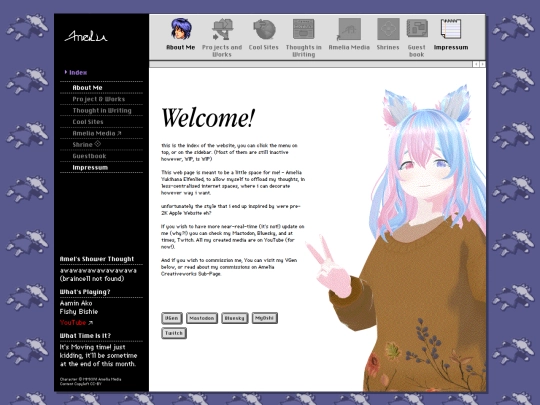Open the Impressum notepad icon
540x405 pixels.
tap(451, 29)
